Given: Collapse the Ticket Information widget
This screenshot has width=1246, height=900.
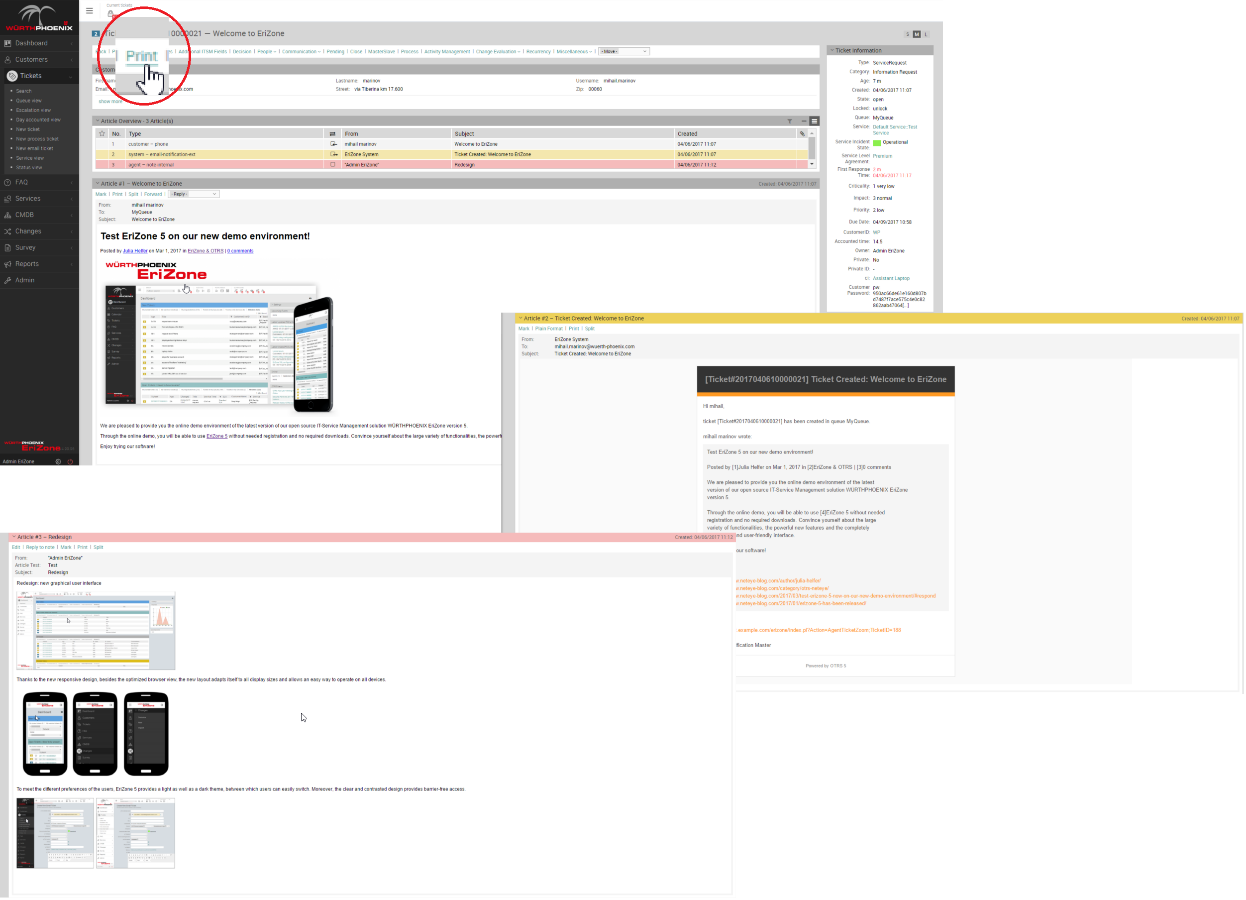Looking at the screenshot, I should point(832,49).
